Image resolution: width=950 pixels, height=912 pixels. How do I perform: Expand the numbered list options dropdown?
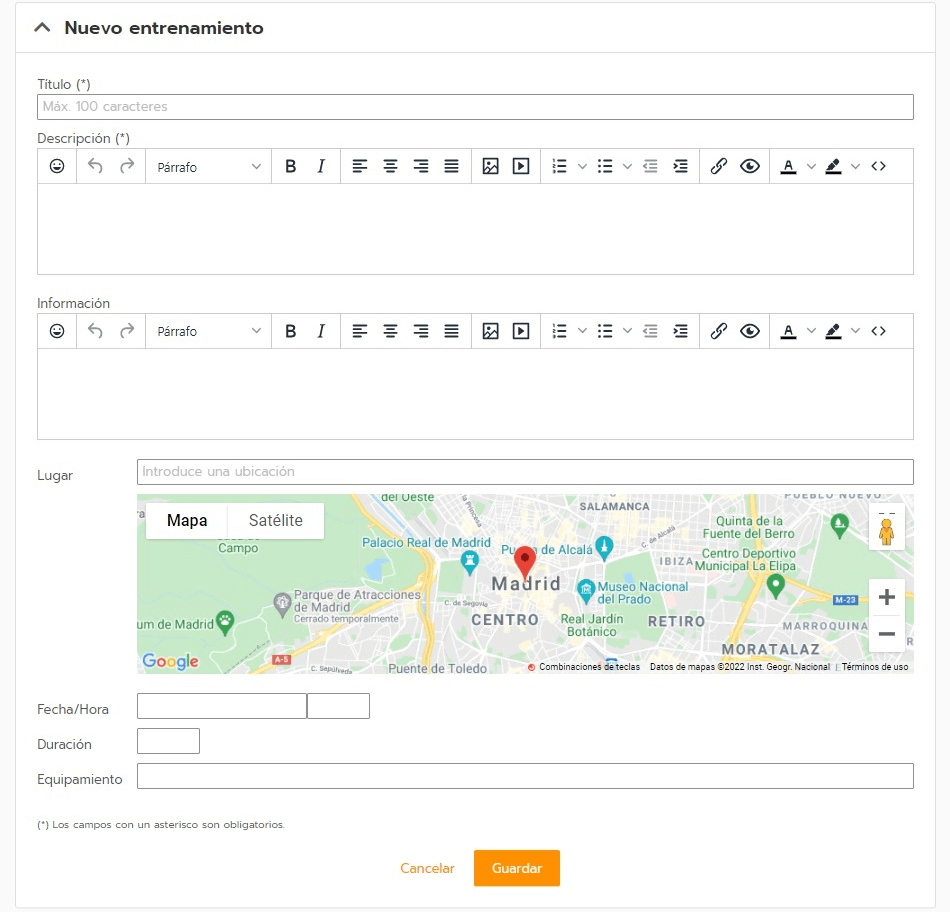tap(583, 166)
